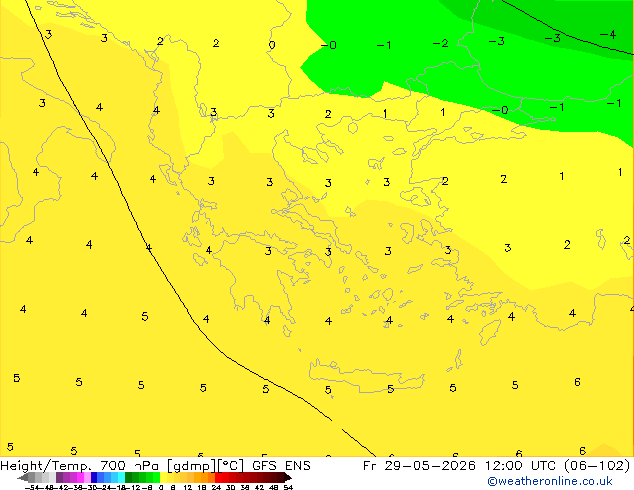Click the 'Height/Temp. 700 hPa' map title
The width and height of the screenshot is (634, 490).
pyautogui.click(x=80, y=466)
